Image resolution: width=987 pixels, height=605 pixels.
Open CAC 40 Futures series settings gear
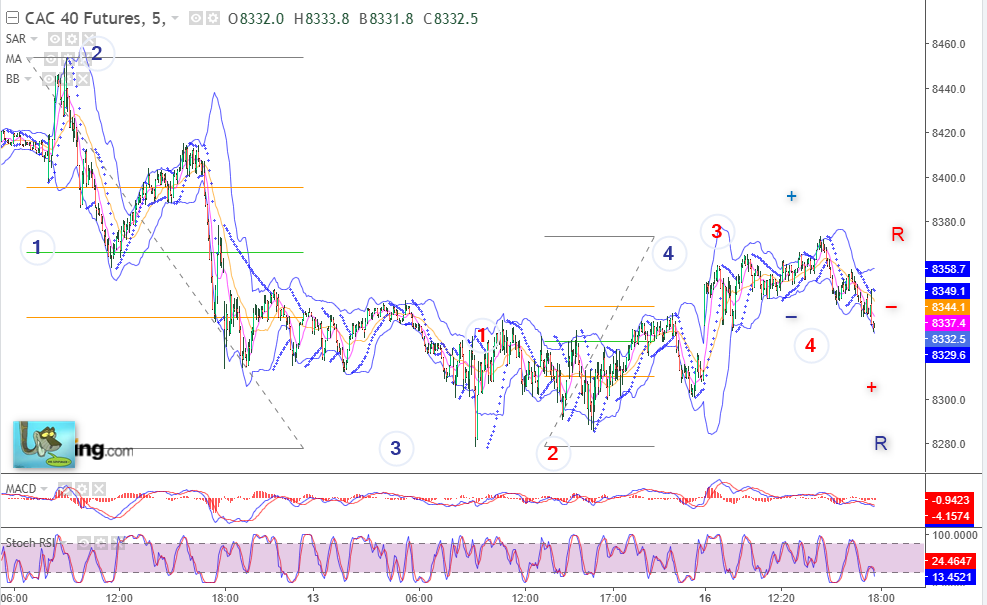pos(213,19)
